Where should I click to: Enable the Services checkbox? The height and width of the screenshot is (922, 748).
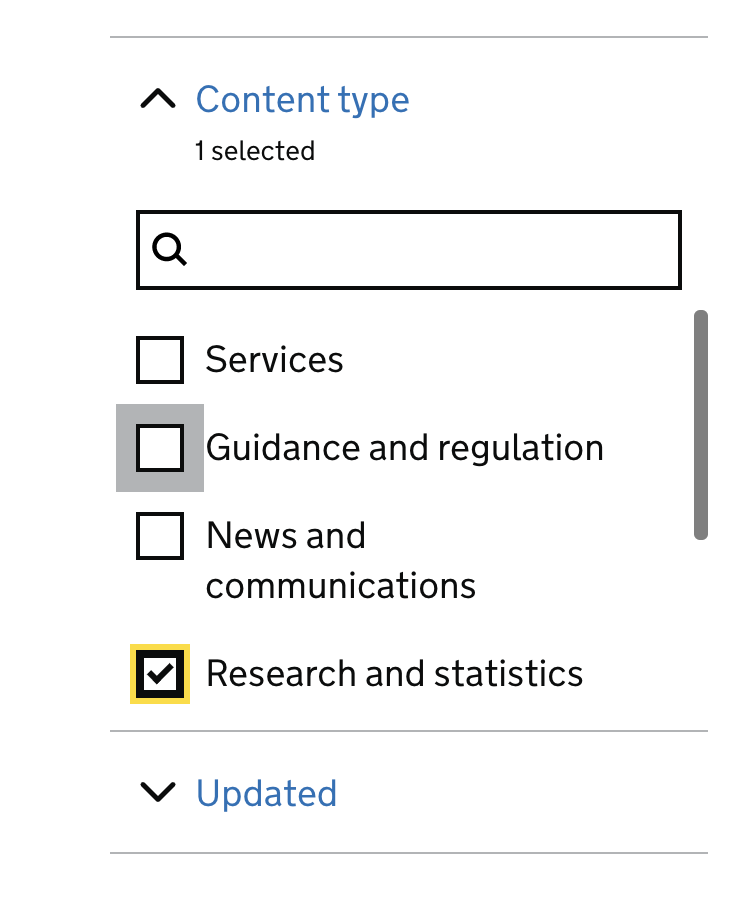pos(159,360)
